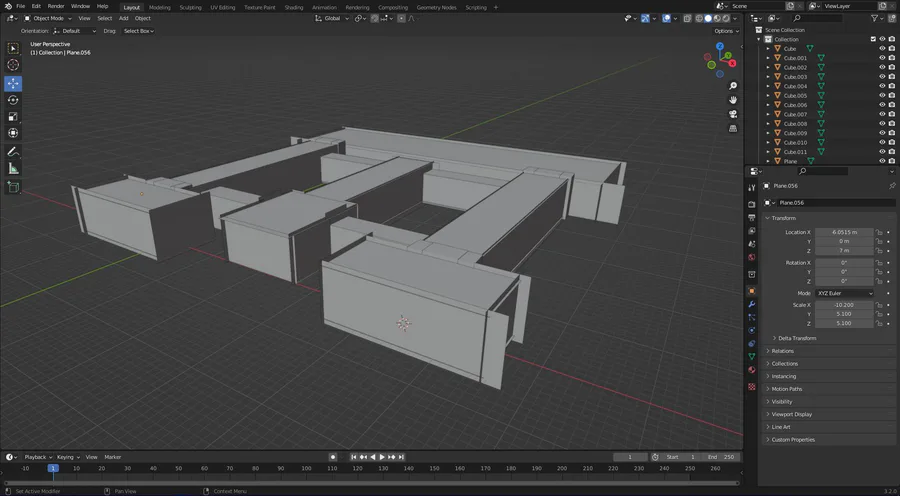Hide Cube.007 with its eye icon
The image size is (900, 496).
(x=882, y=114)
